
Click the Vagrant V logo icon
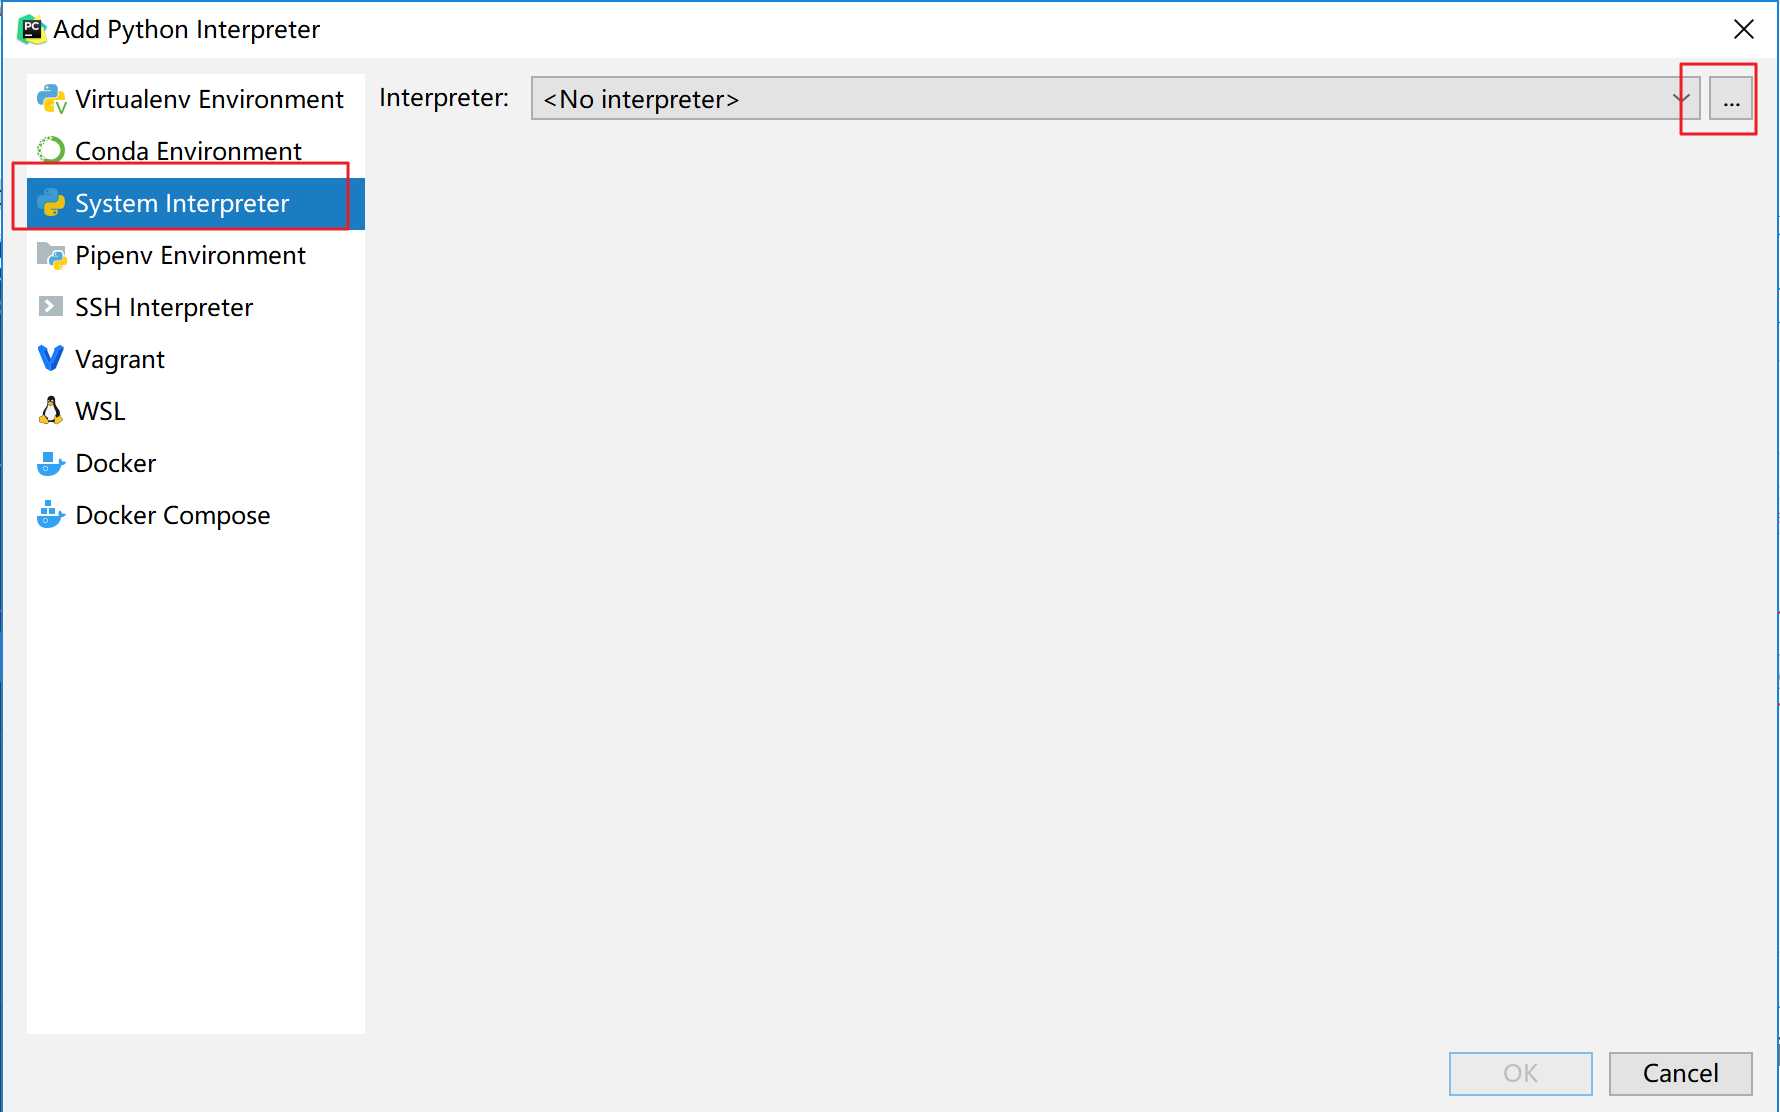(51, 358)
